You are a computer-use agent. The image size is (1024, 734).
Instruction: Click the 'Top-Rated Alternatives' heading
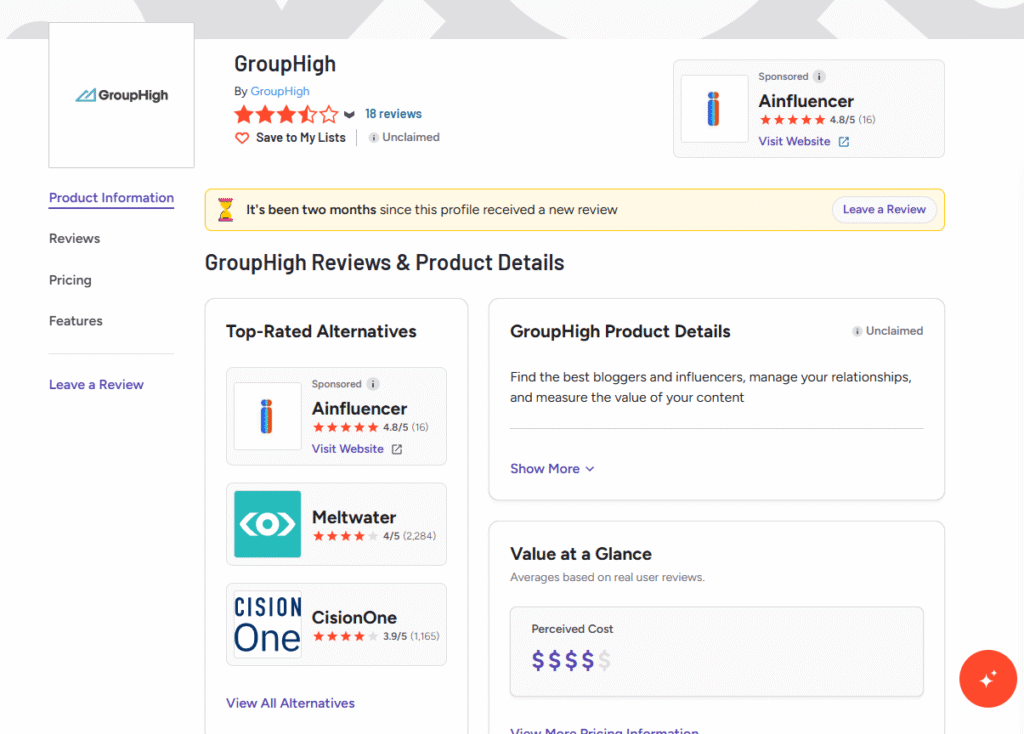click(321, 331)
